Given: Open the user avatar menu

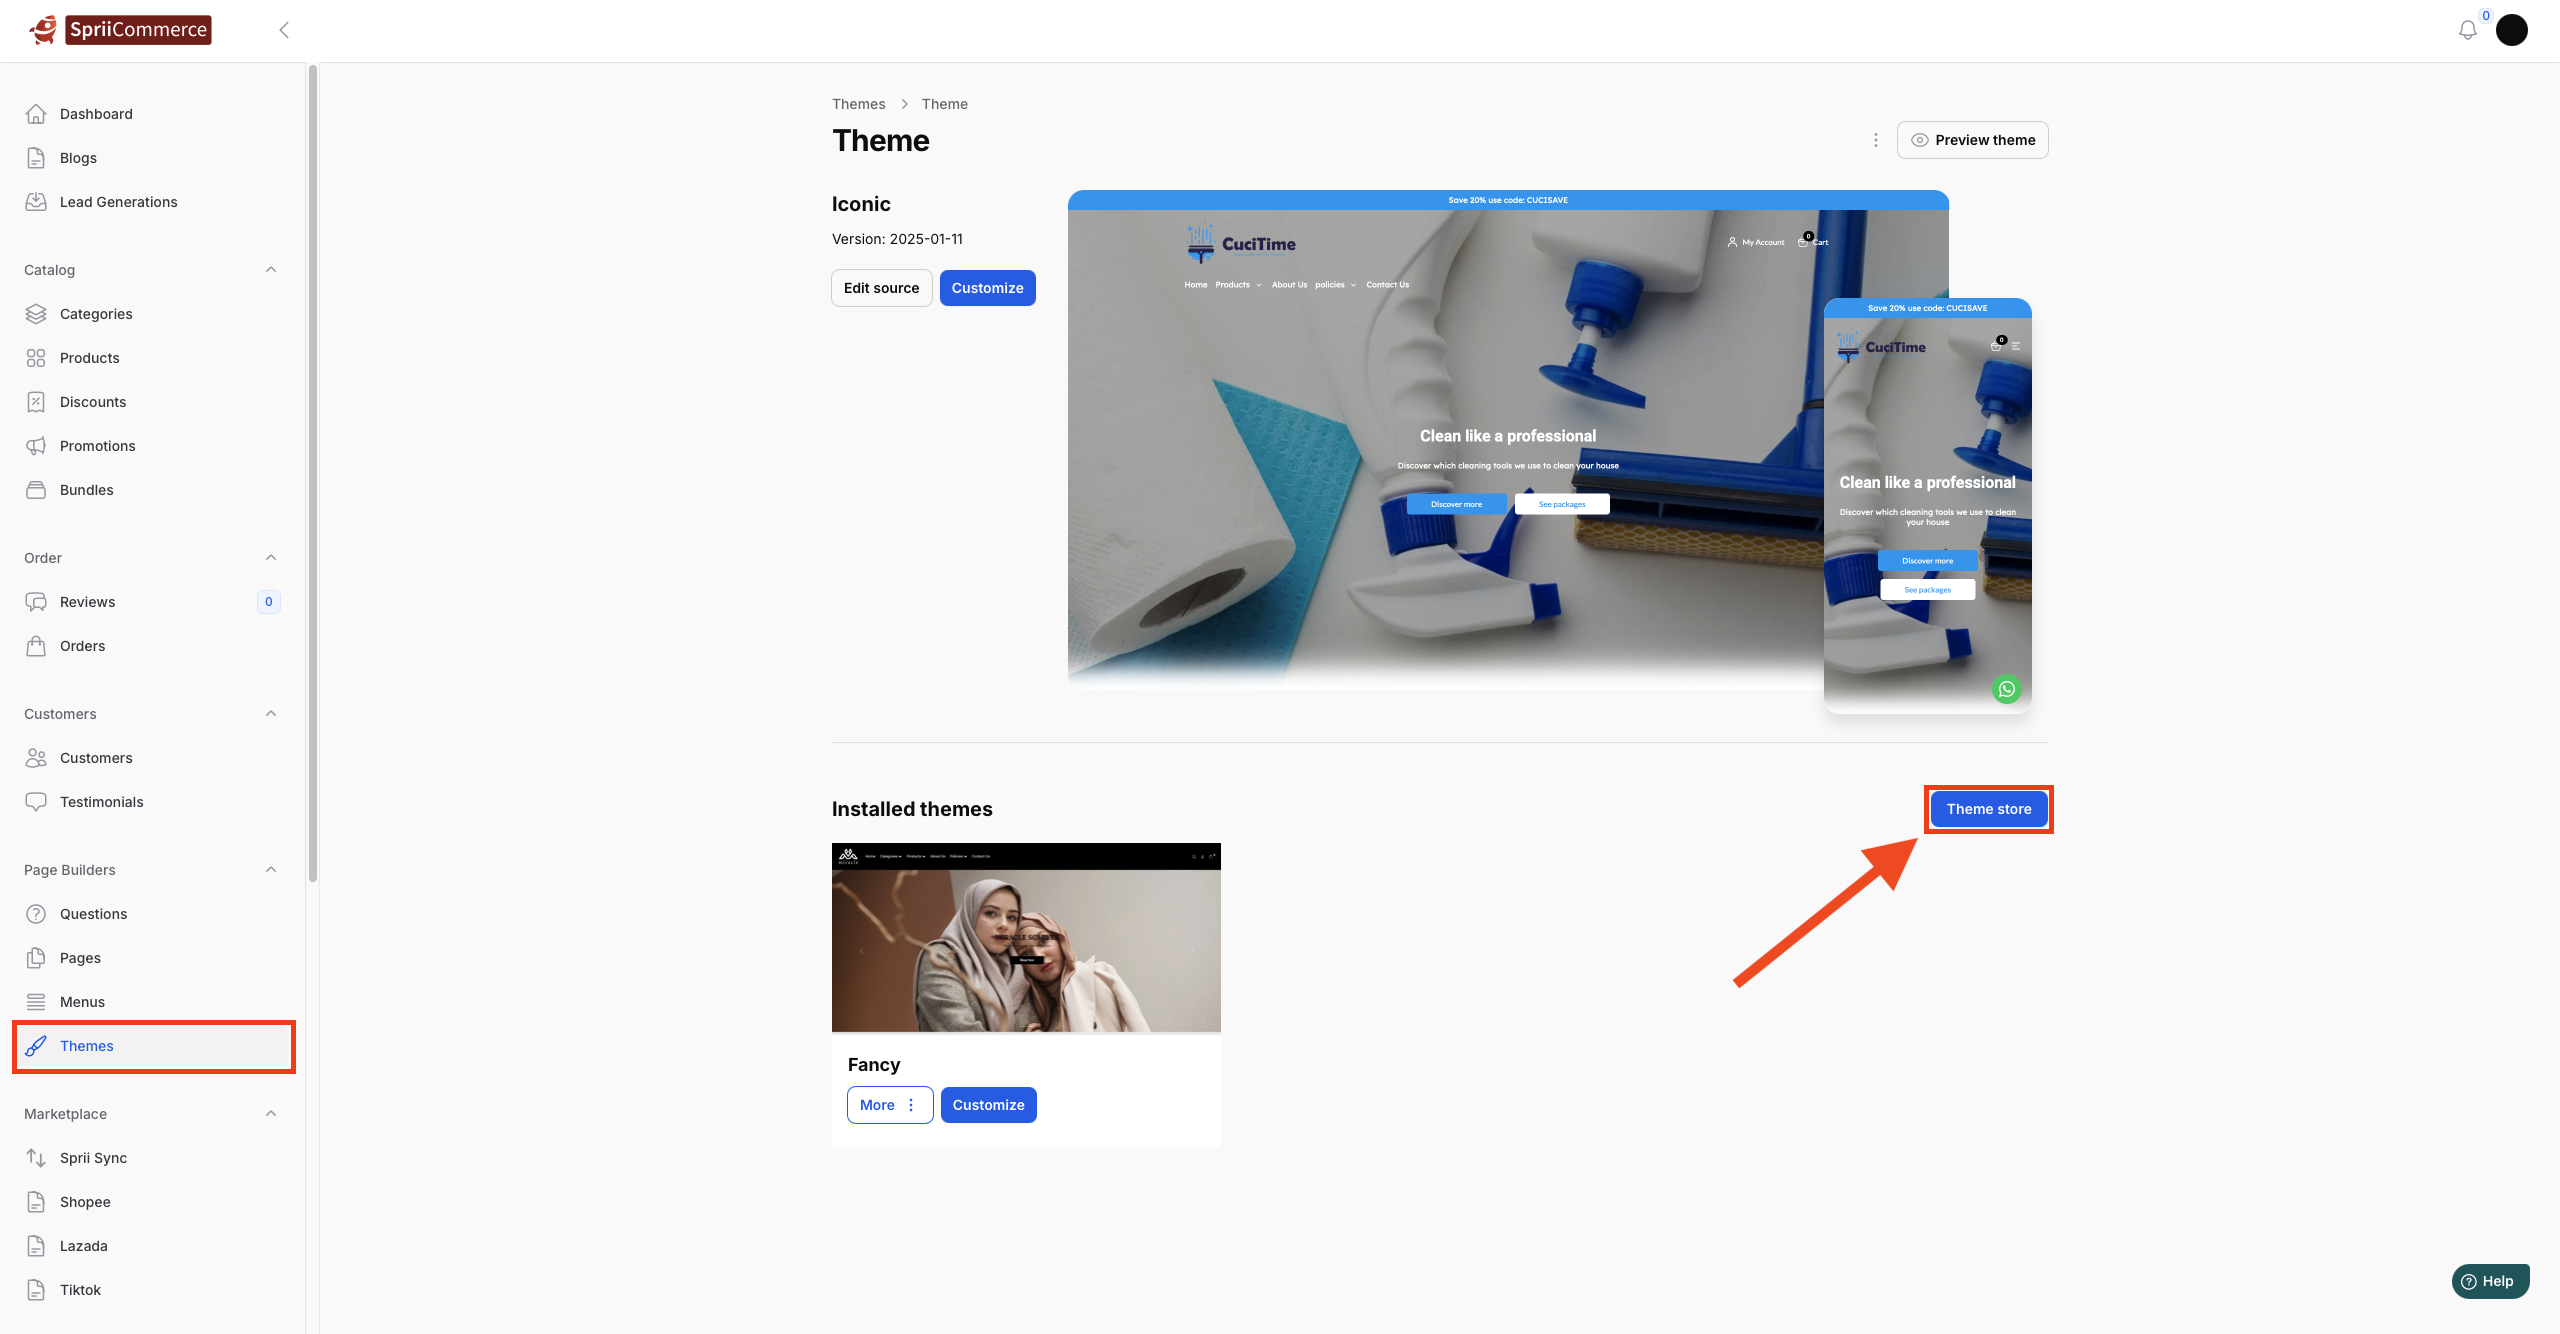Looking at the screenshot, I should [2511, 30].
